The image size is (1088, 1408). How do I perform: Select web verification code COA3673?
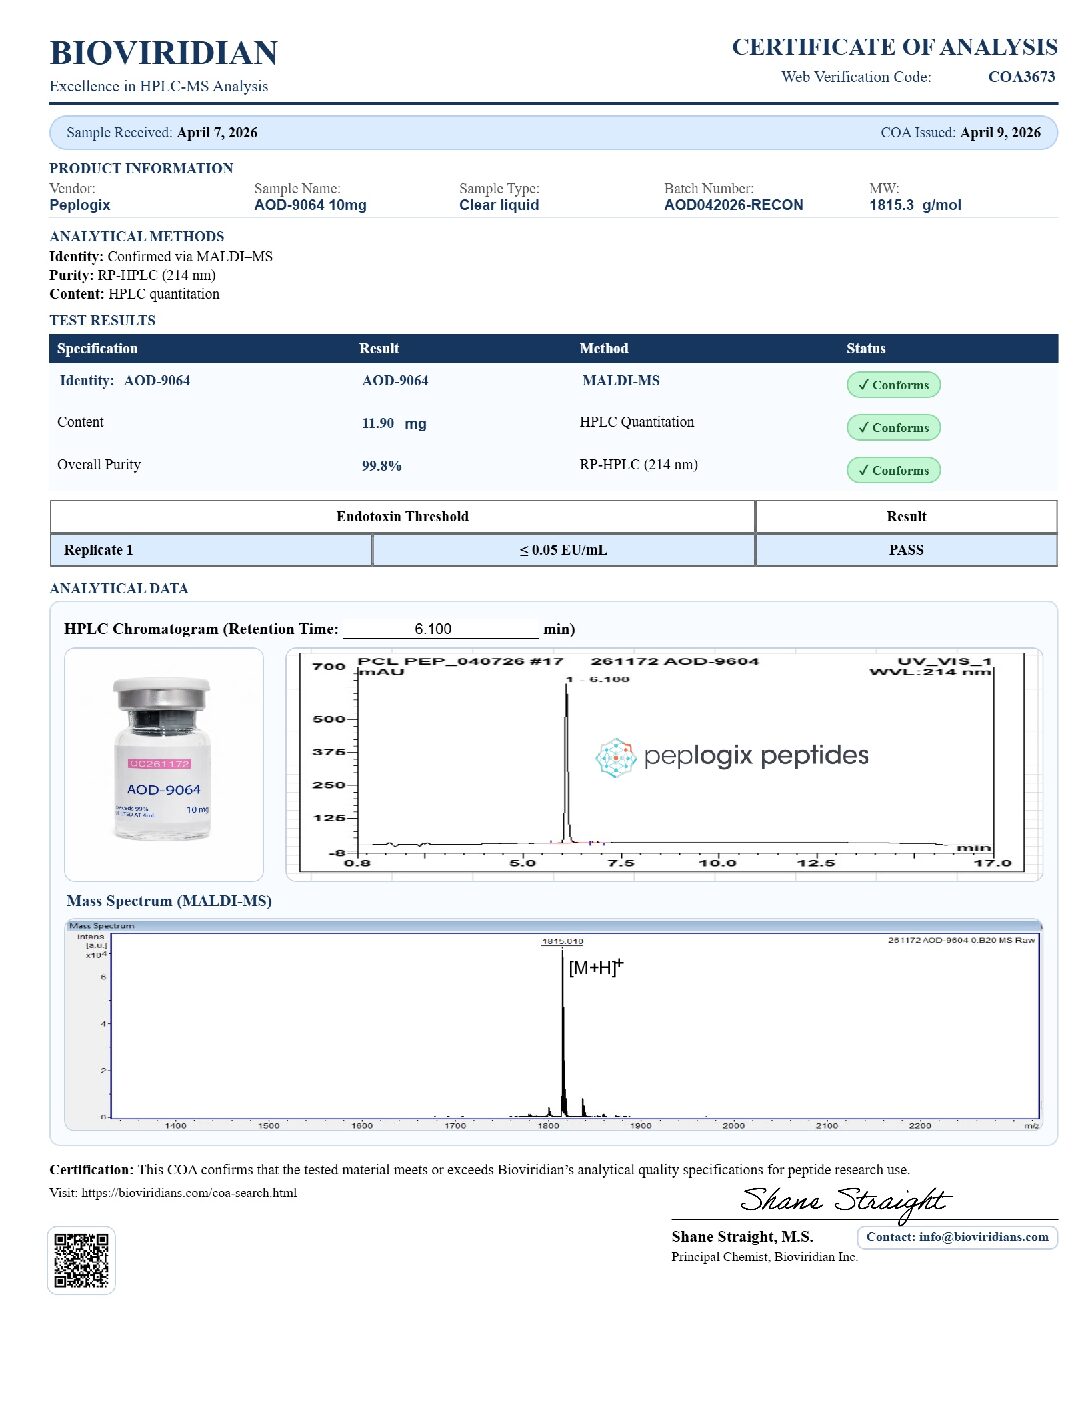click(x=1021, y=77)
